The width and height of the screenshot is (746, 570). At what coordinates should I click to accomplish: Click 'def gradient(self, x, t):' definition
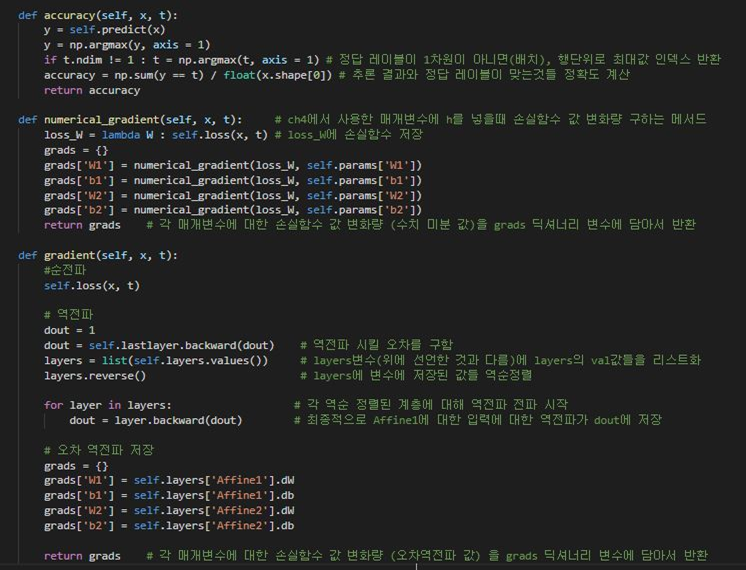98,256
